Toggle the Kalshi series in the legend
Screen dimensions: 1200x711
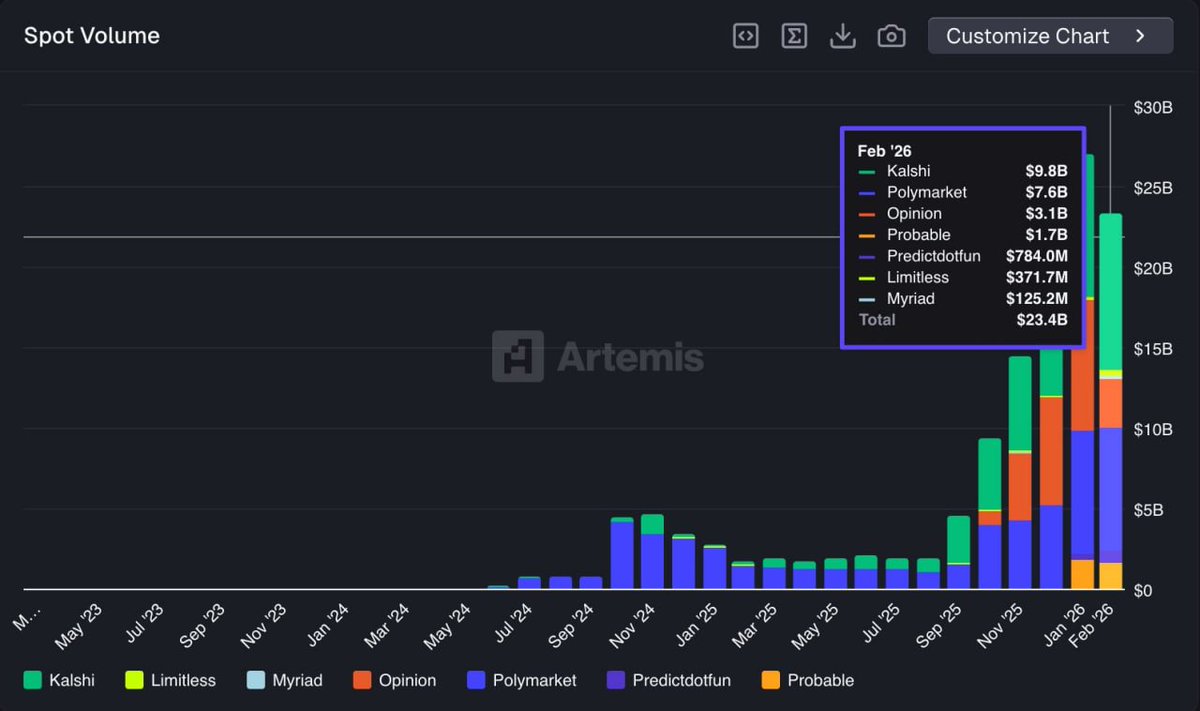point(62,680)
